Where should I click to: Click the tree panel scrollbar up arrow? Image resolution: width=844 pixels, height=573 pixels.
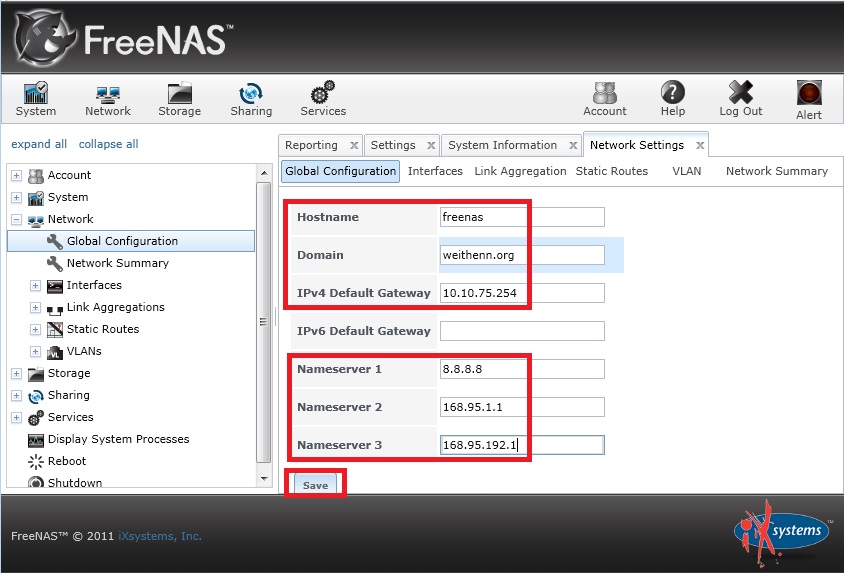[x=264, y=173]
